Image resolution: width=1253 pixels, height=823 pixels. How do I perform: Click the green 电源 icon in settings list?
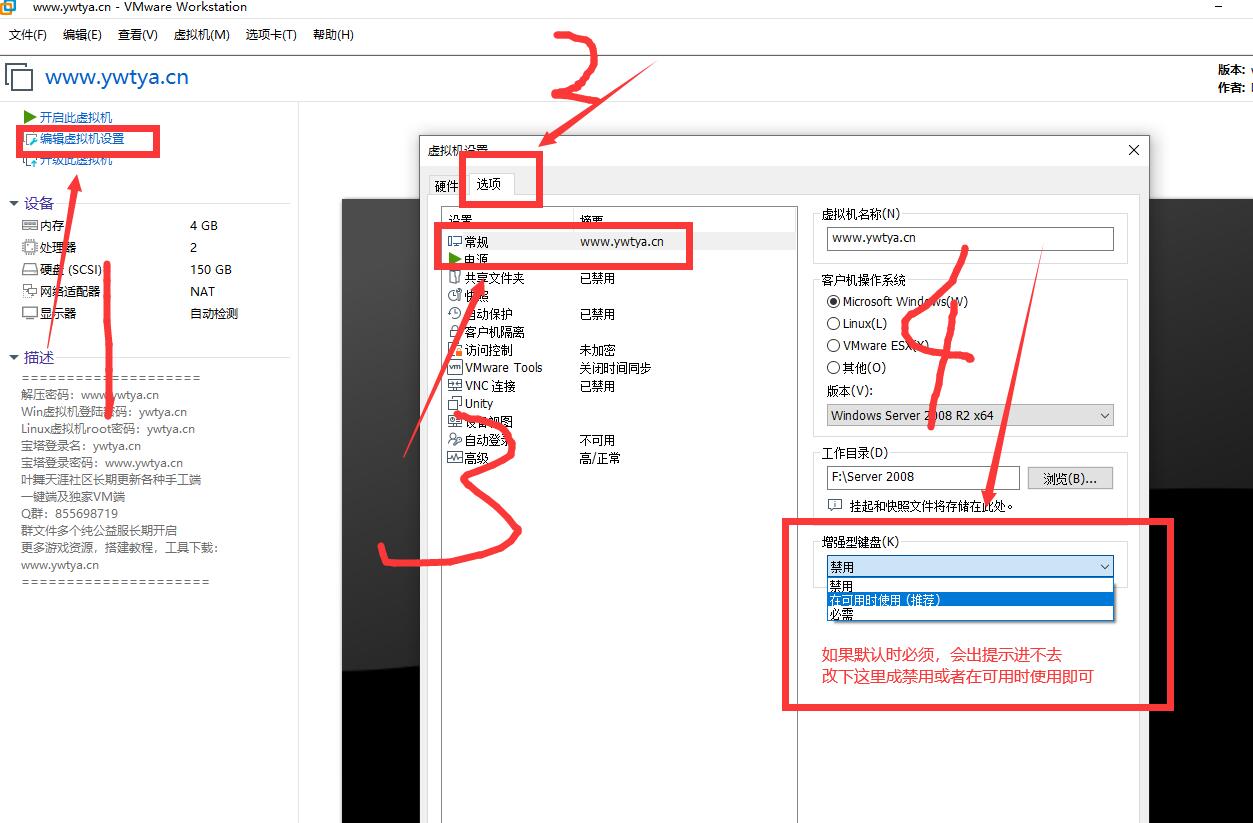tap(455, 259)
